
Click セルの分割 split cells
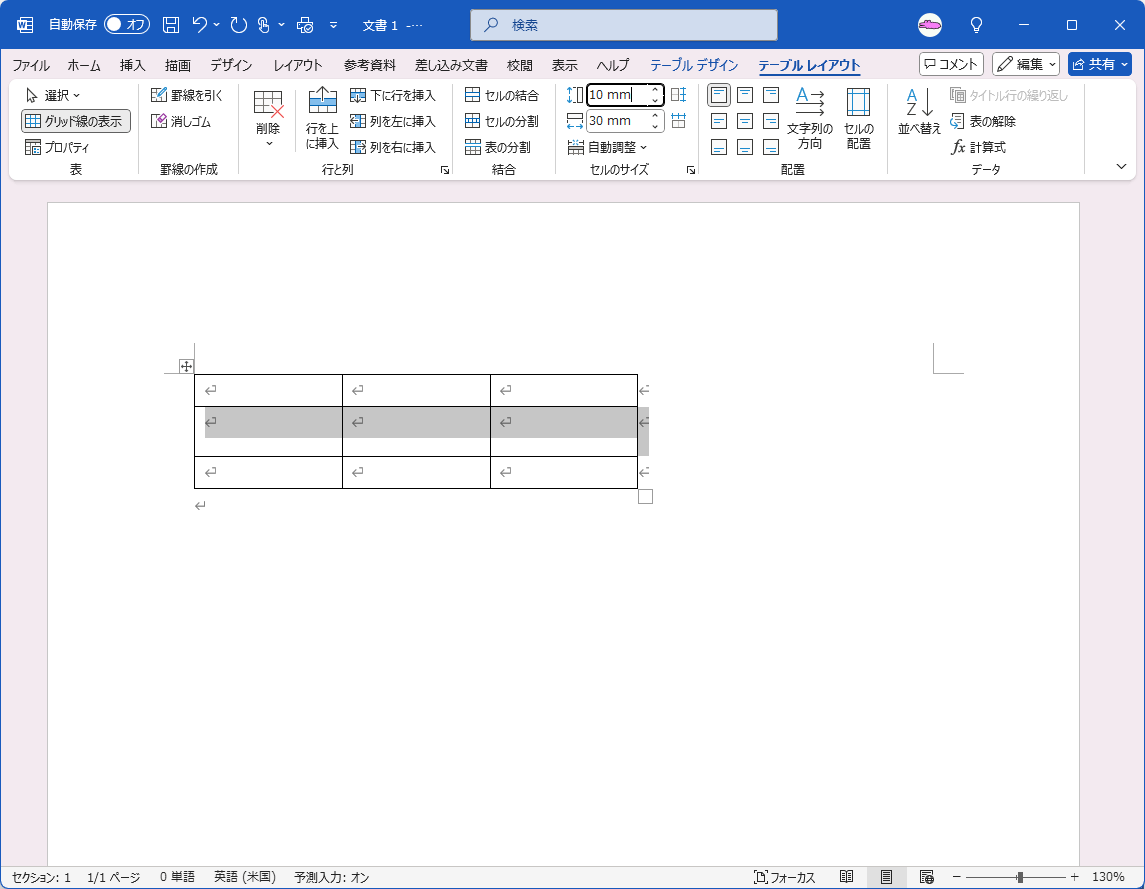[502, 121]
